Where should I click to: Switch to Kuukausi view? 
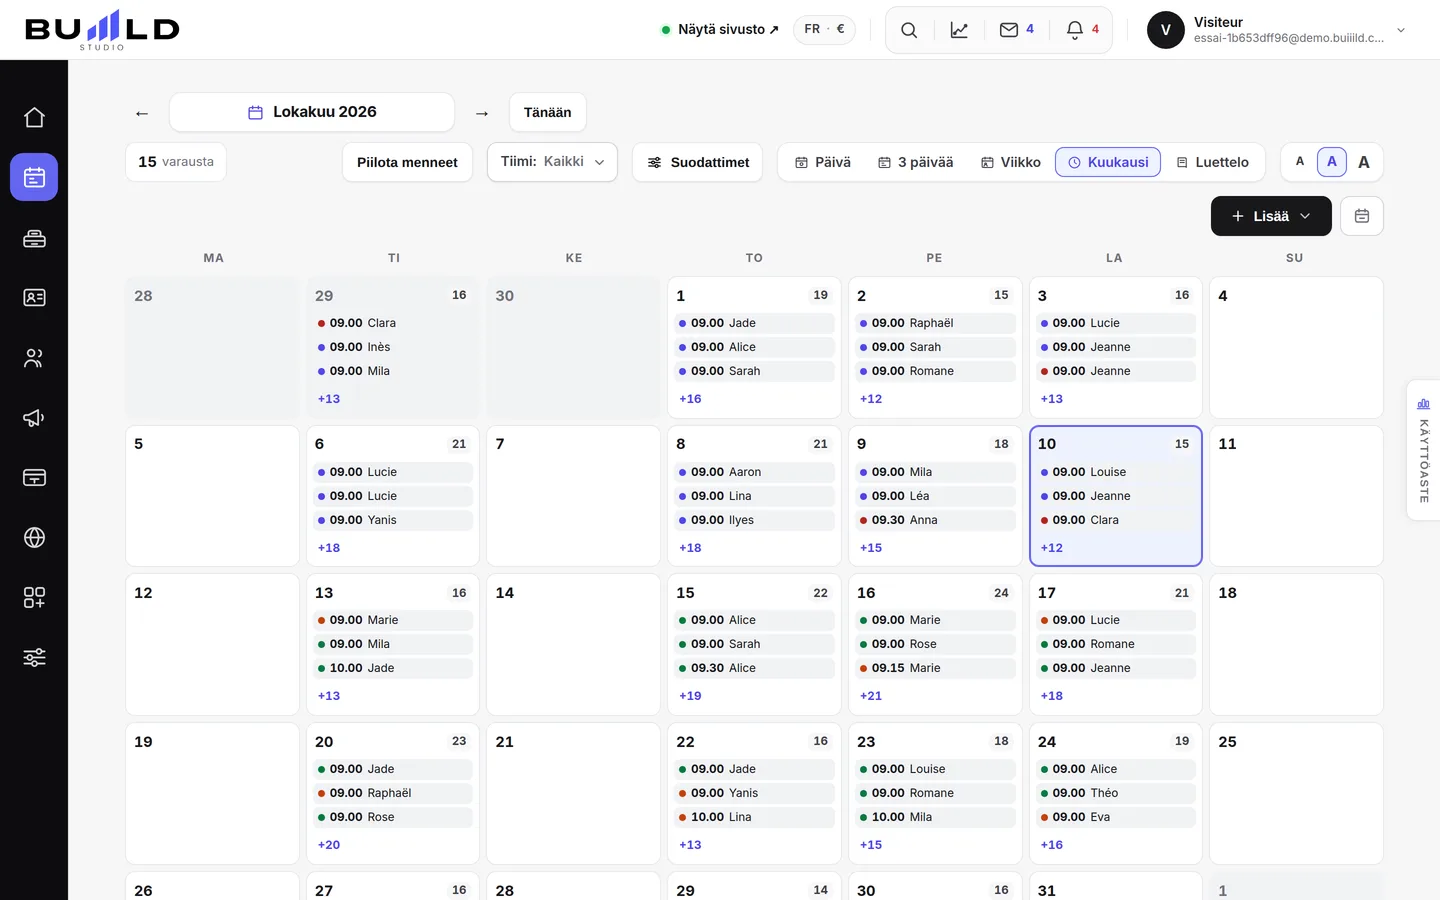click(1108, 162)
